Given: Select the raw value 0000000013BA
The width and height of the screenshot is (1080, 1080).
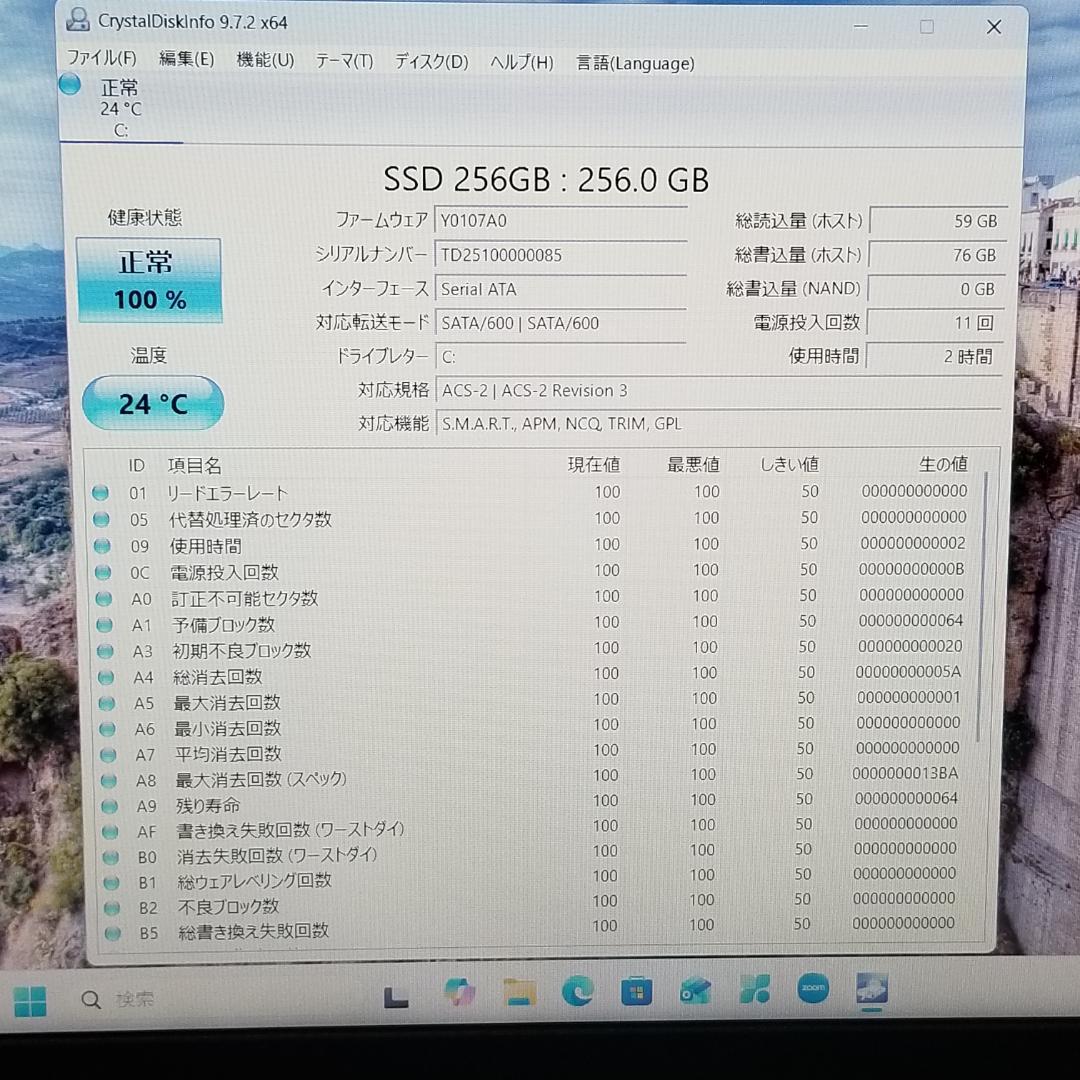Looking at the screenshot, I should point(905,773).
